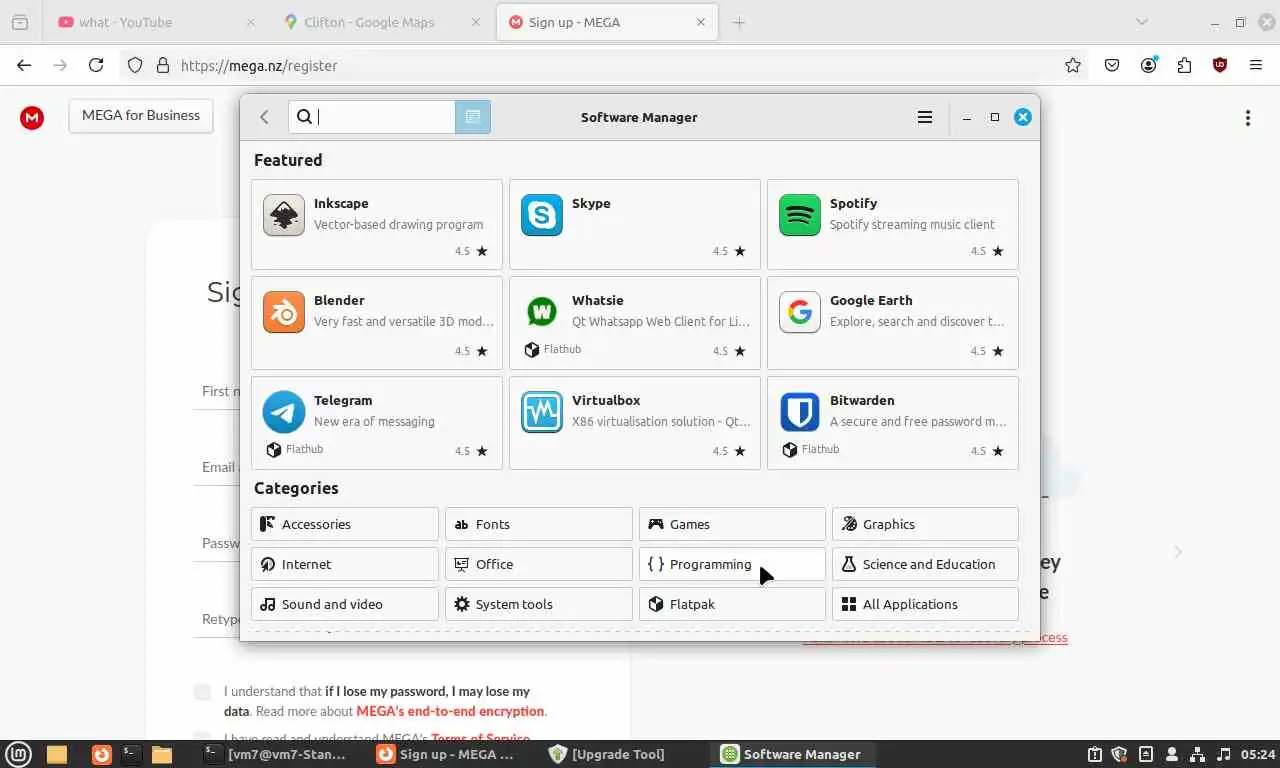
Task: Open the Skype app icon
Action: [x=542, y=215]
